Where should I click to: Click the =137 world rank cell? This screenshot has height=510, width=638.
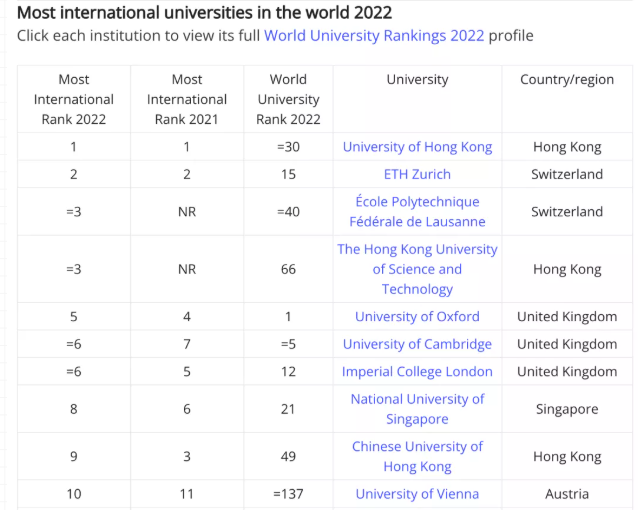coord(288,494)
